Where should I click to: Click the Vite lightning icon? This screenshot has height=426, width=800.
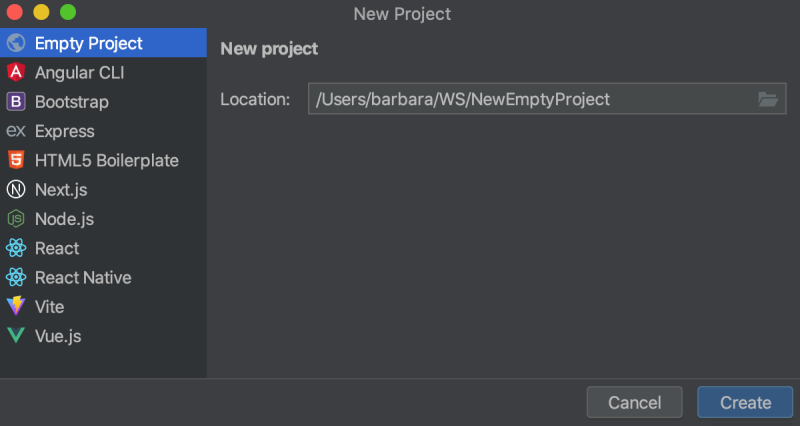click(16, 306)
